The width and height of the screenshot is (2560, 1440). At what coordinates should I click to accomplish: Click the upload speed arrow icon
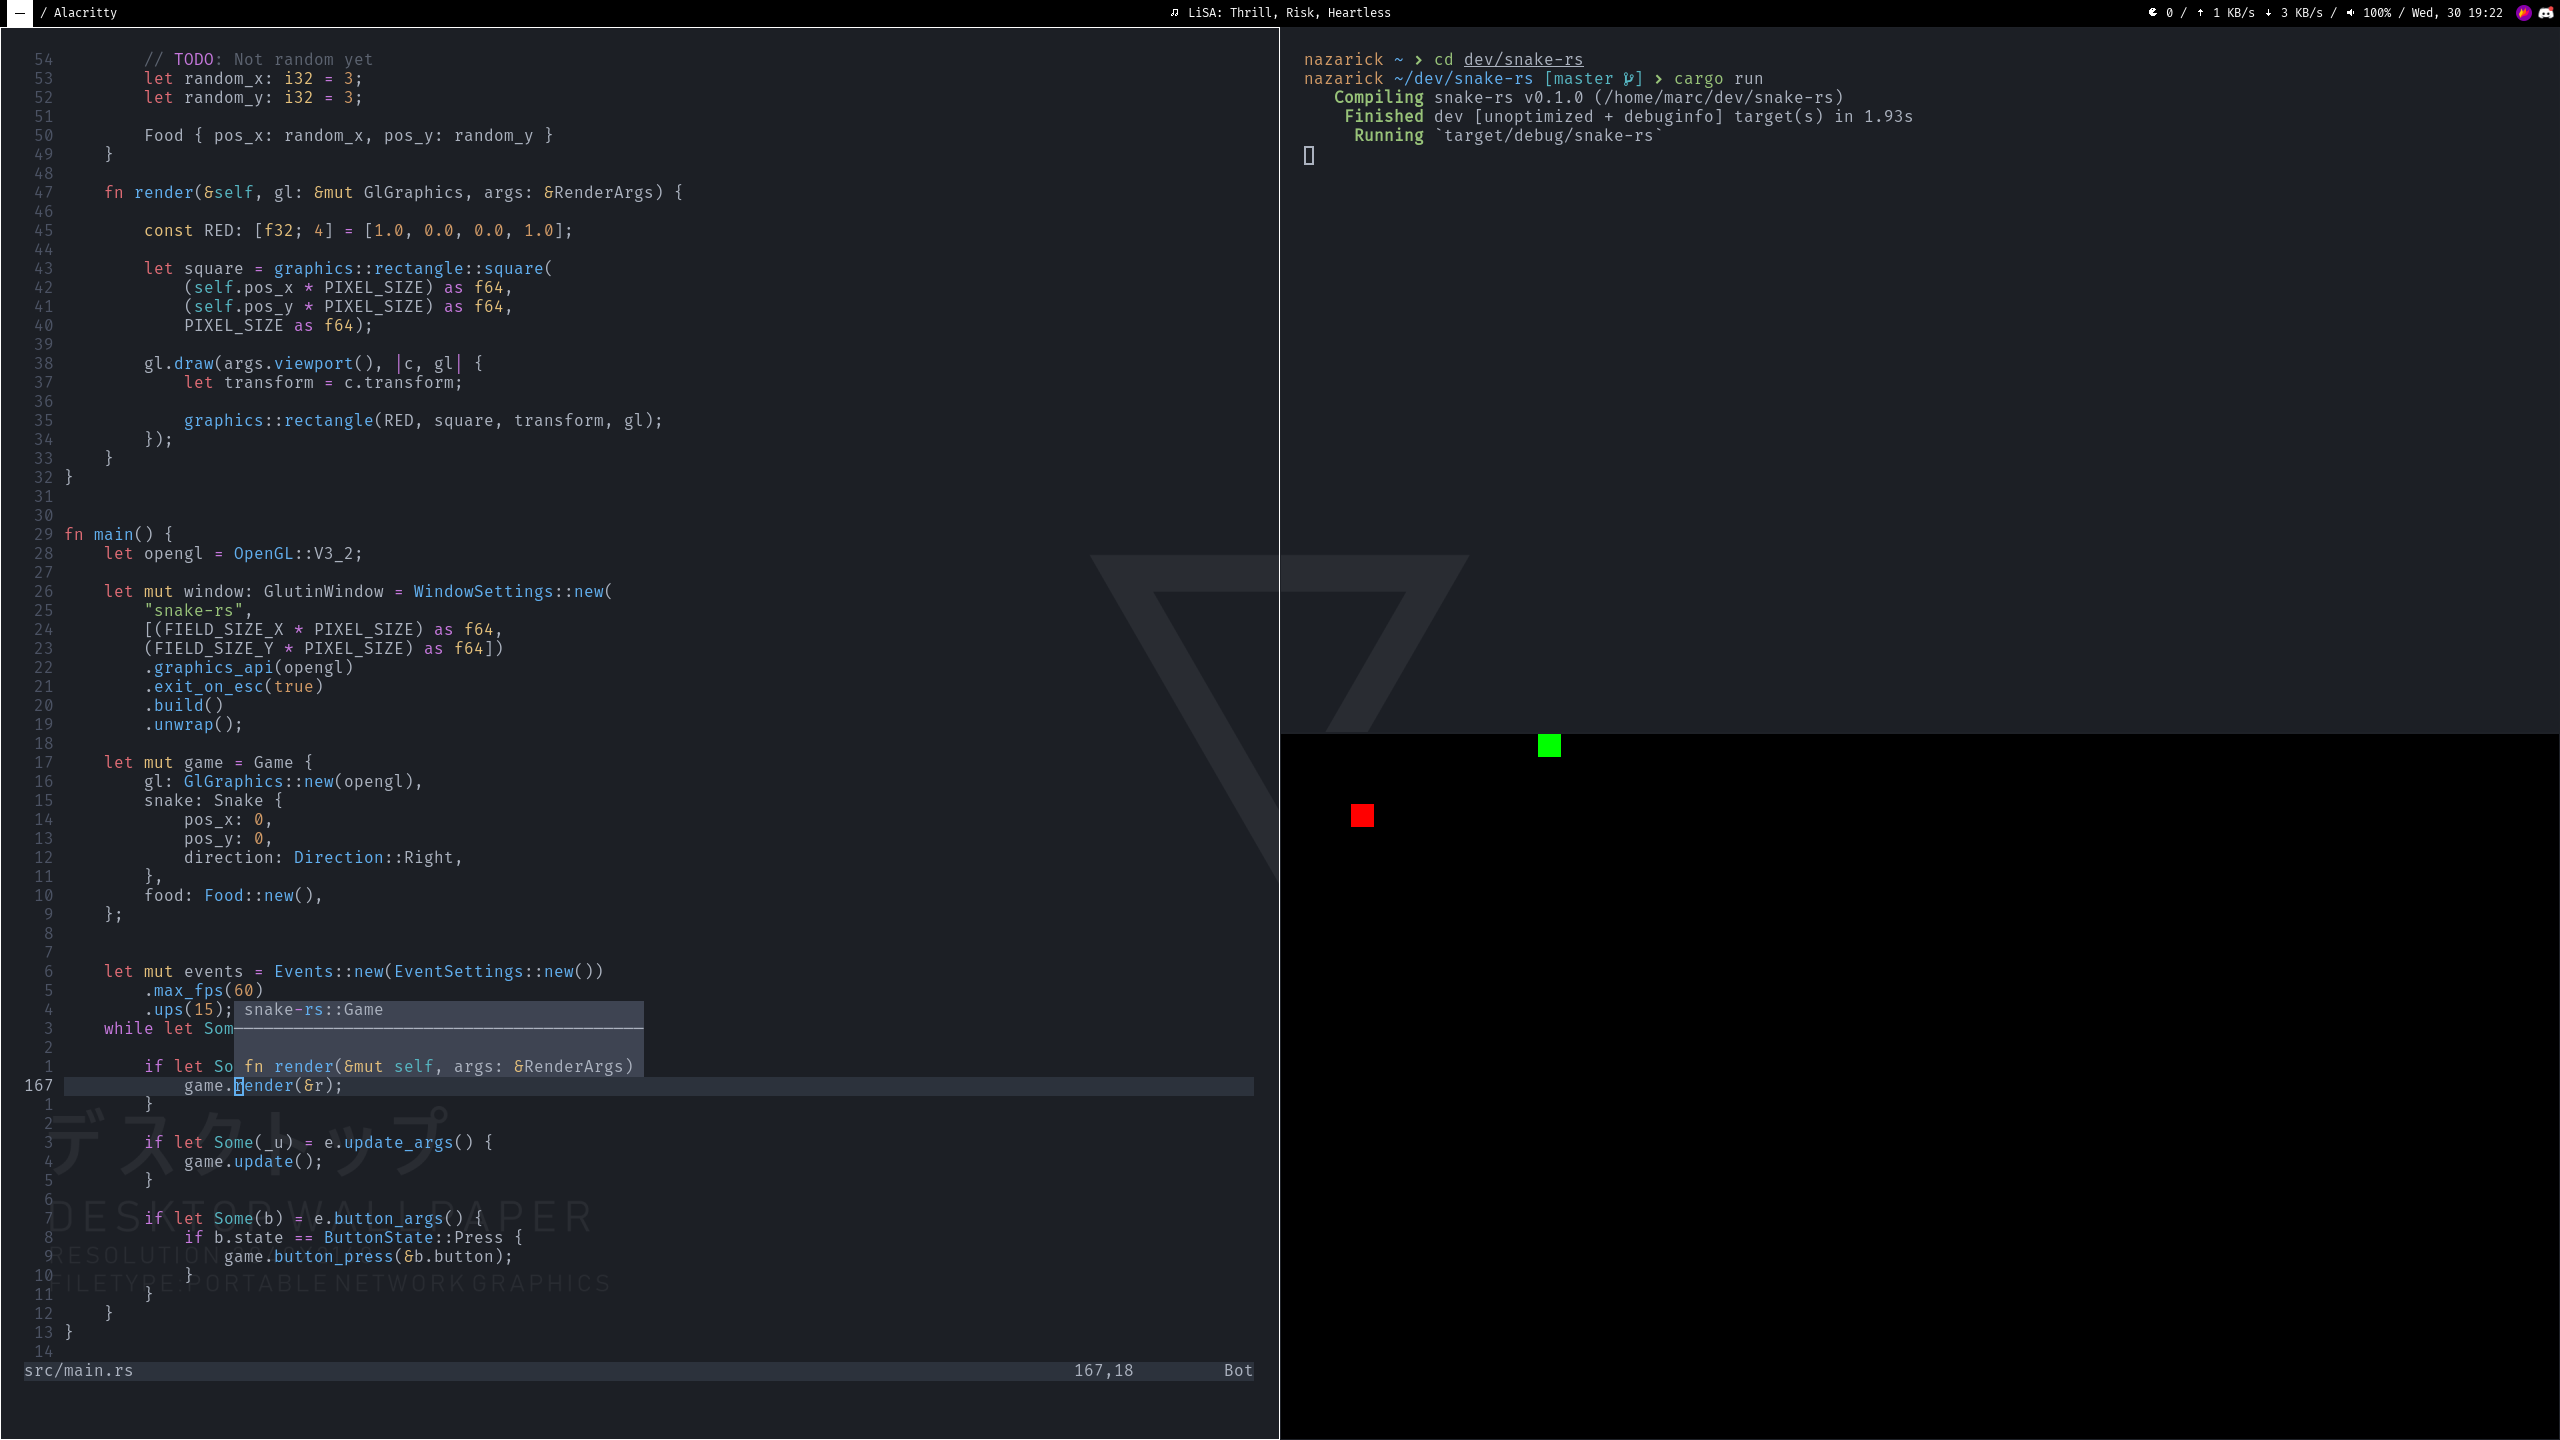pyautogui.click(x=2200, y=12)
